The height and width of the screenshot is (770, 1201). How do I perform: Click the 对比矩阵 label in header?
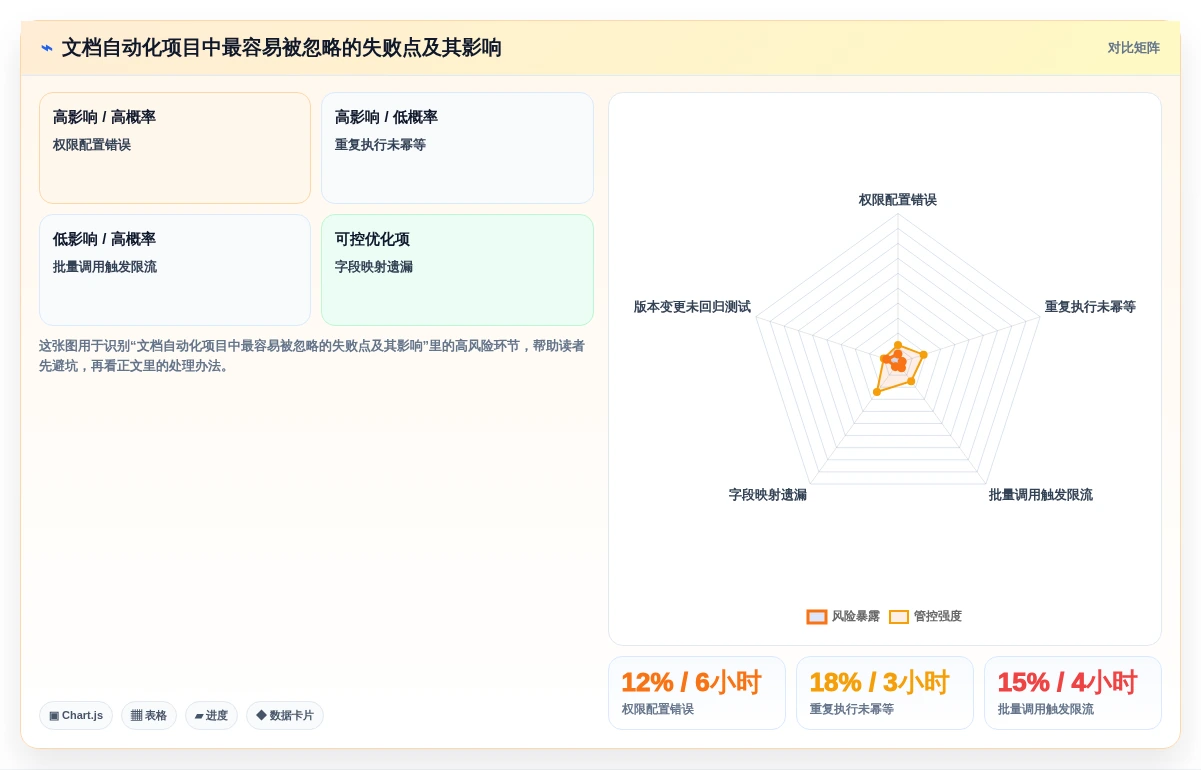coord(1133,48)
